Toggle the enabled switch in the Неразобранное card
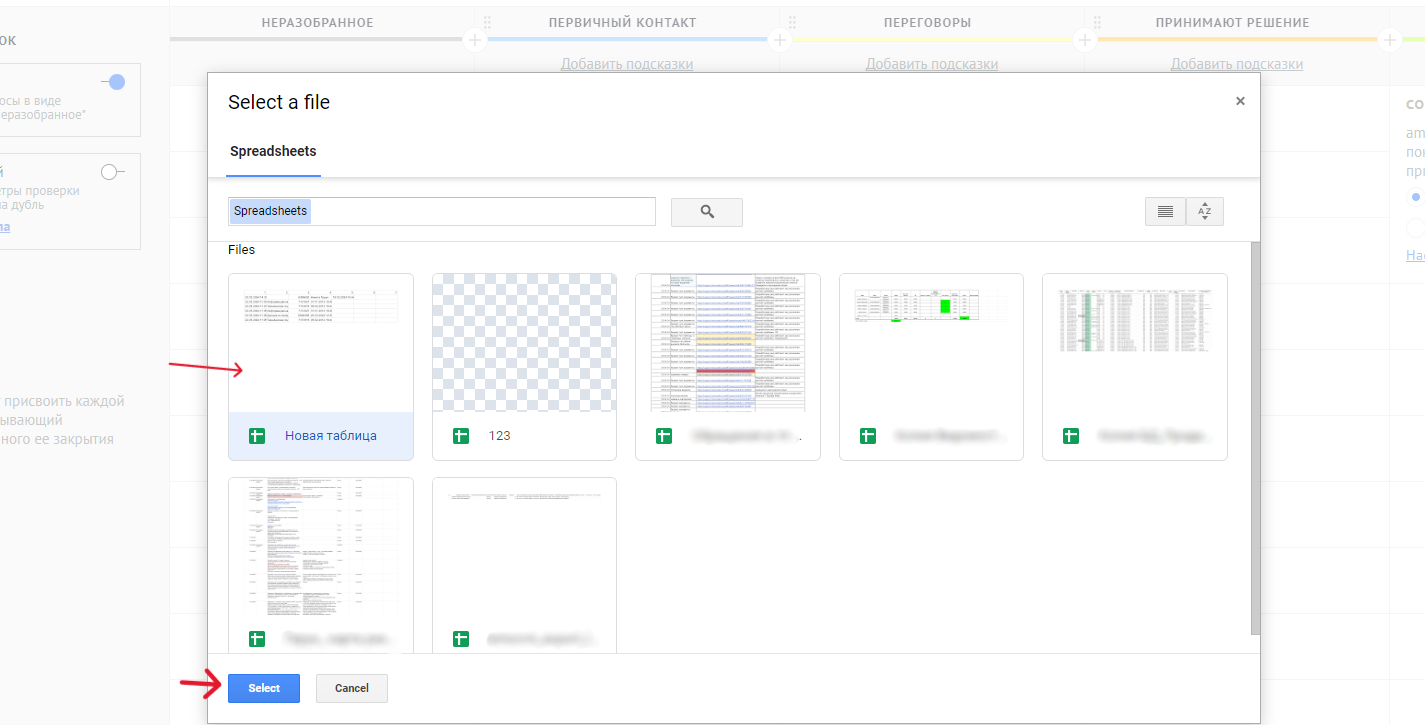Image resolution: width=1425 pixels, height=725 pixels. (113, 82)
